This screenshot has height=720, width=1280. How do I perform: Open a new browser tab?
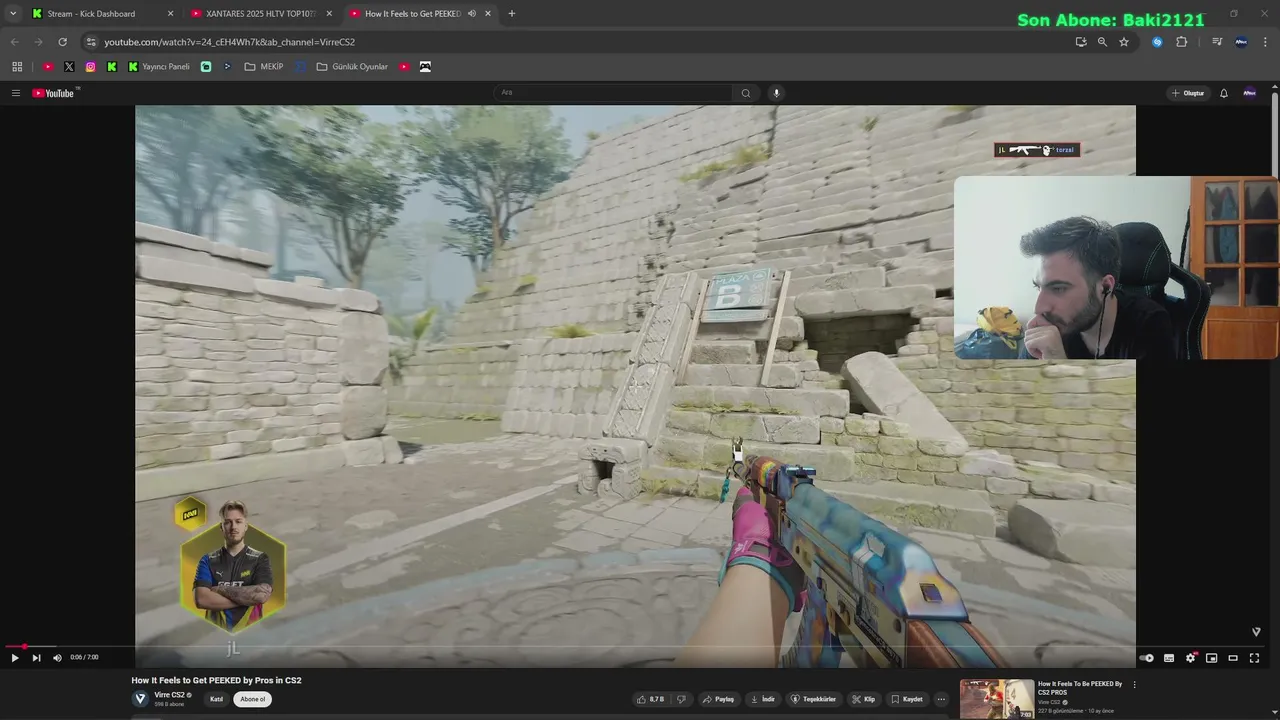(511, 14)
